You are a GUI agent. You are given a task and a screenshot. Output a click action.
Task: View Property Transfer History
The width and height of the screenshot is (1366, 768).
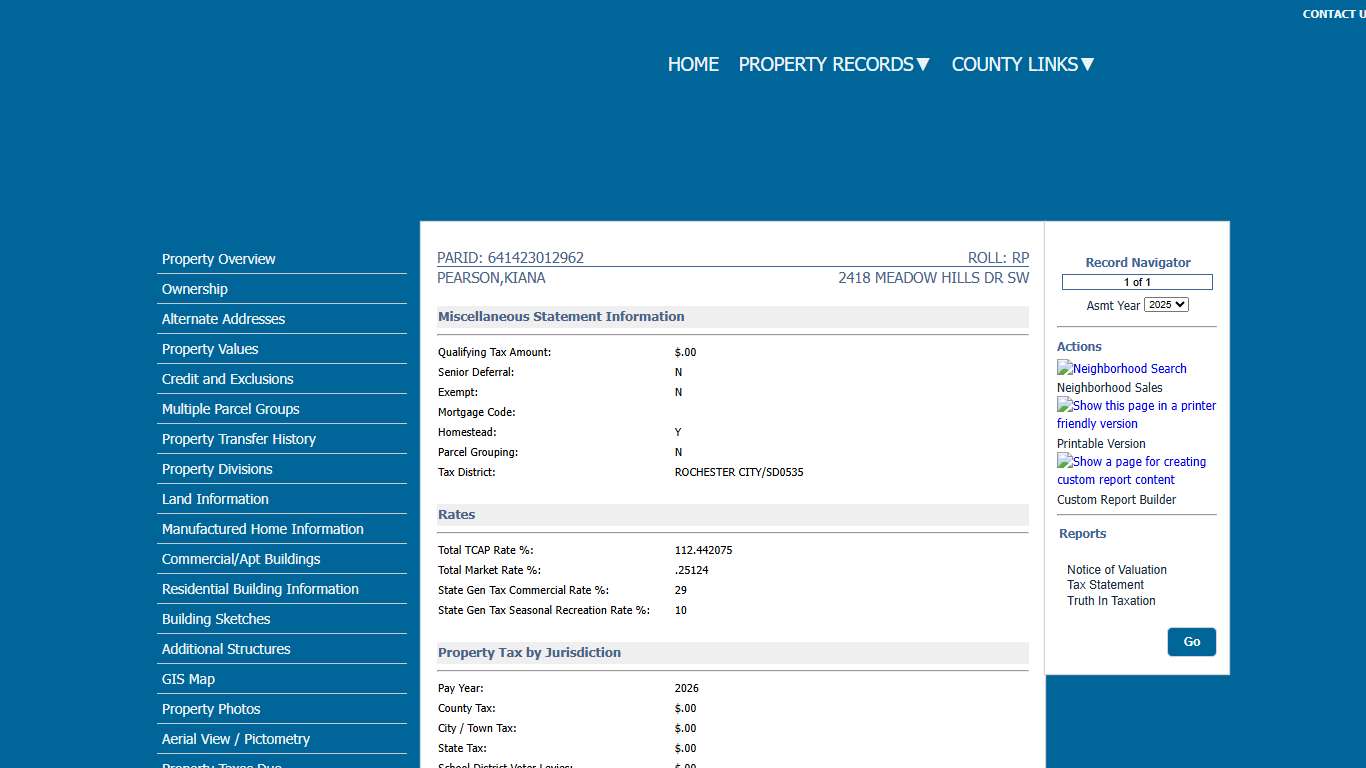coord(238,439)
